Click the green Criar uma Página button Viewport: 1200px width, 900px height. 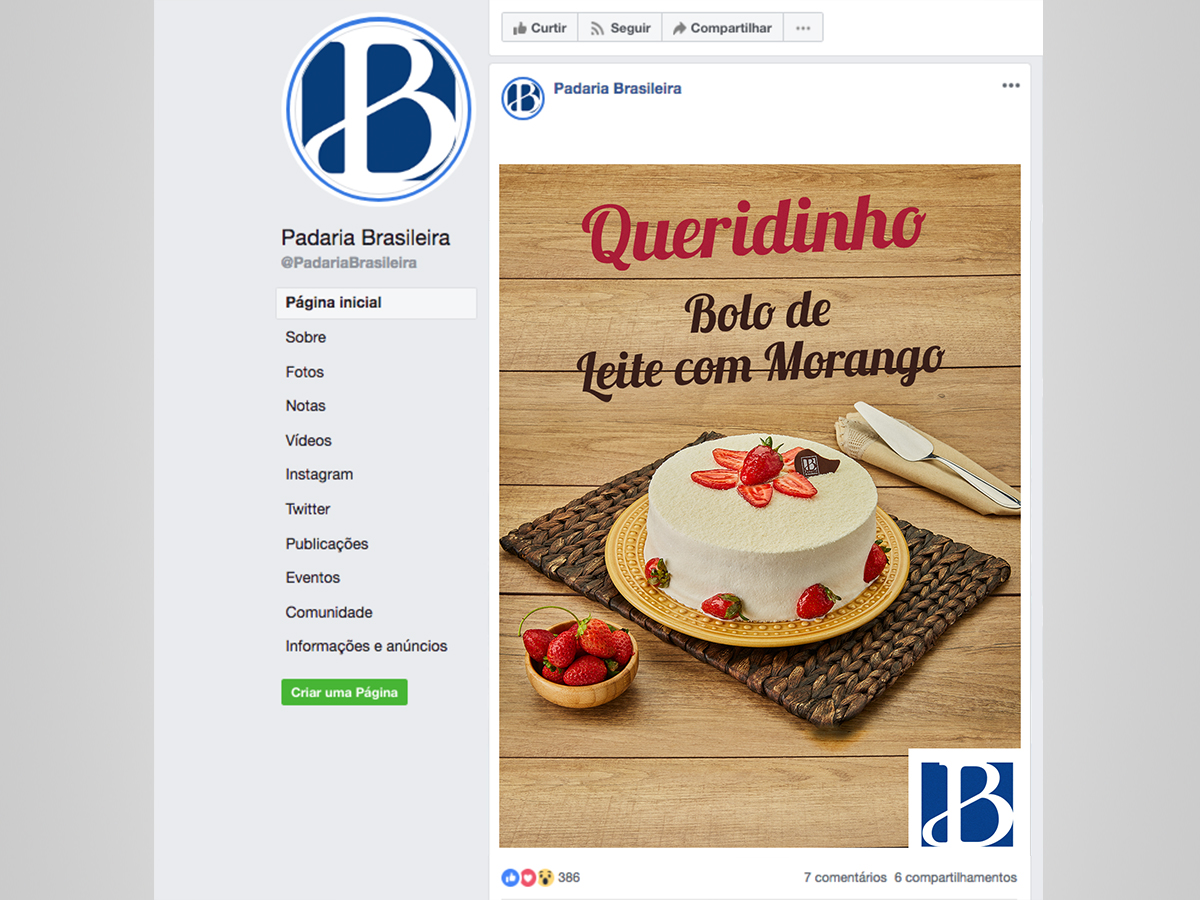[x=344, y=692]
